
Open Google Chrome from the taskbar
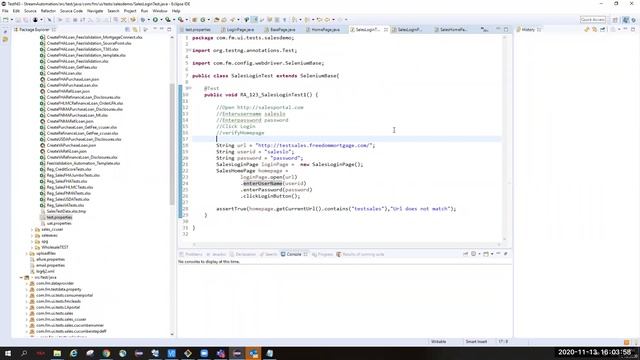pyautogui.click(x=106, y=353)
